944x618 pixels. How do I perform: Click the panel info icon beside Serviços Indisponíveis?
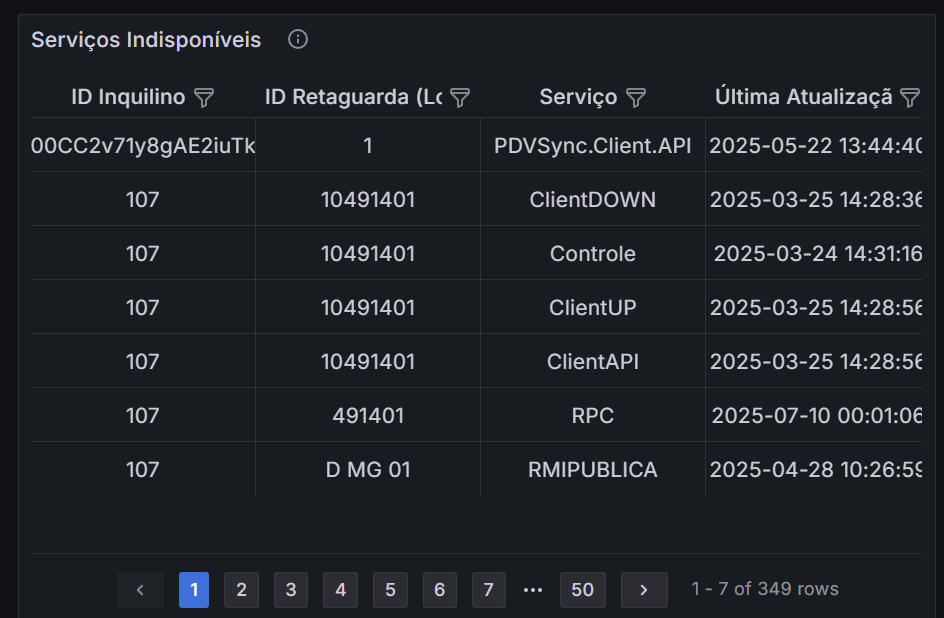[x=298, y=39]
